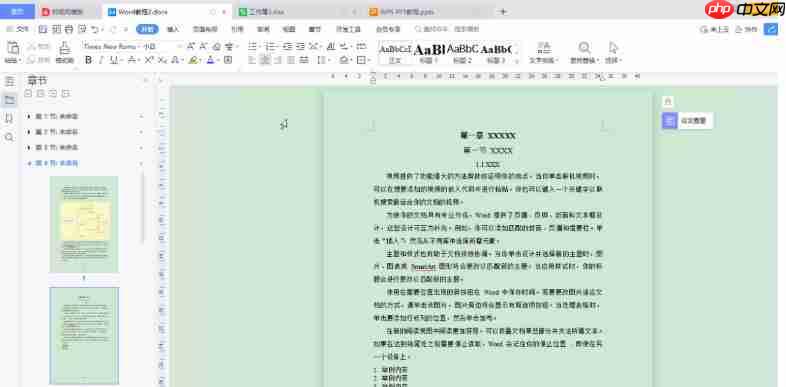Image resolution: width=786 pixels, height=387 pixels.
Task: Click the numbered list icon
Action: [x=270, y=47]
